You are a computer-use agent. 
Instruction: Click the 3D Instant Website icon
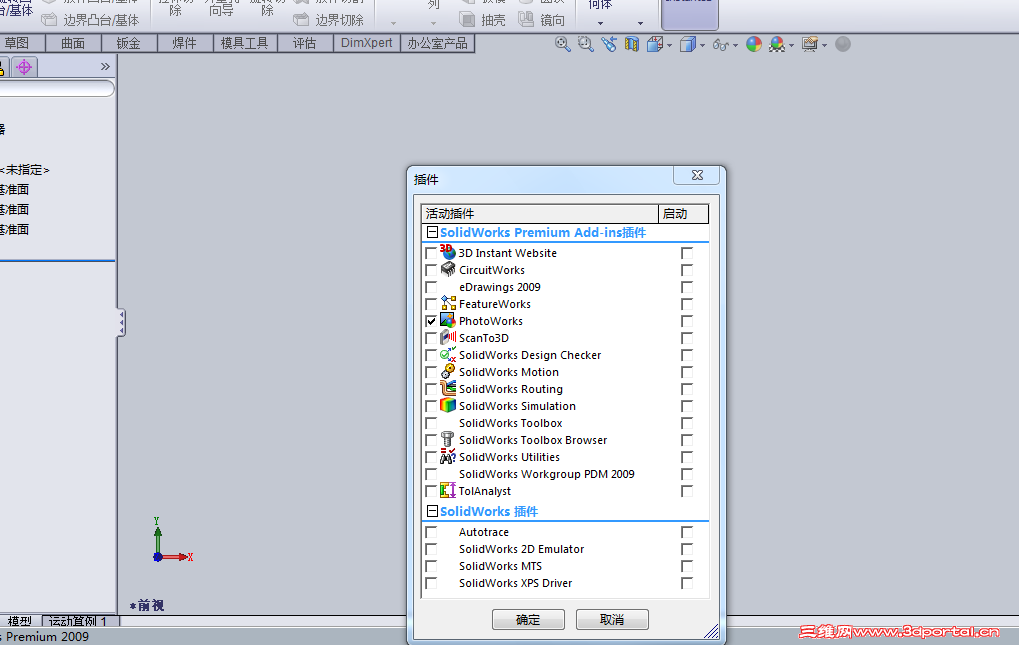447,251
